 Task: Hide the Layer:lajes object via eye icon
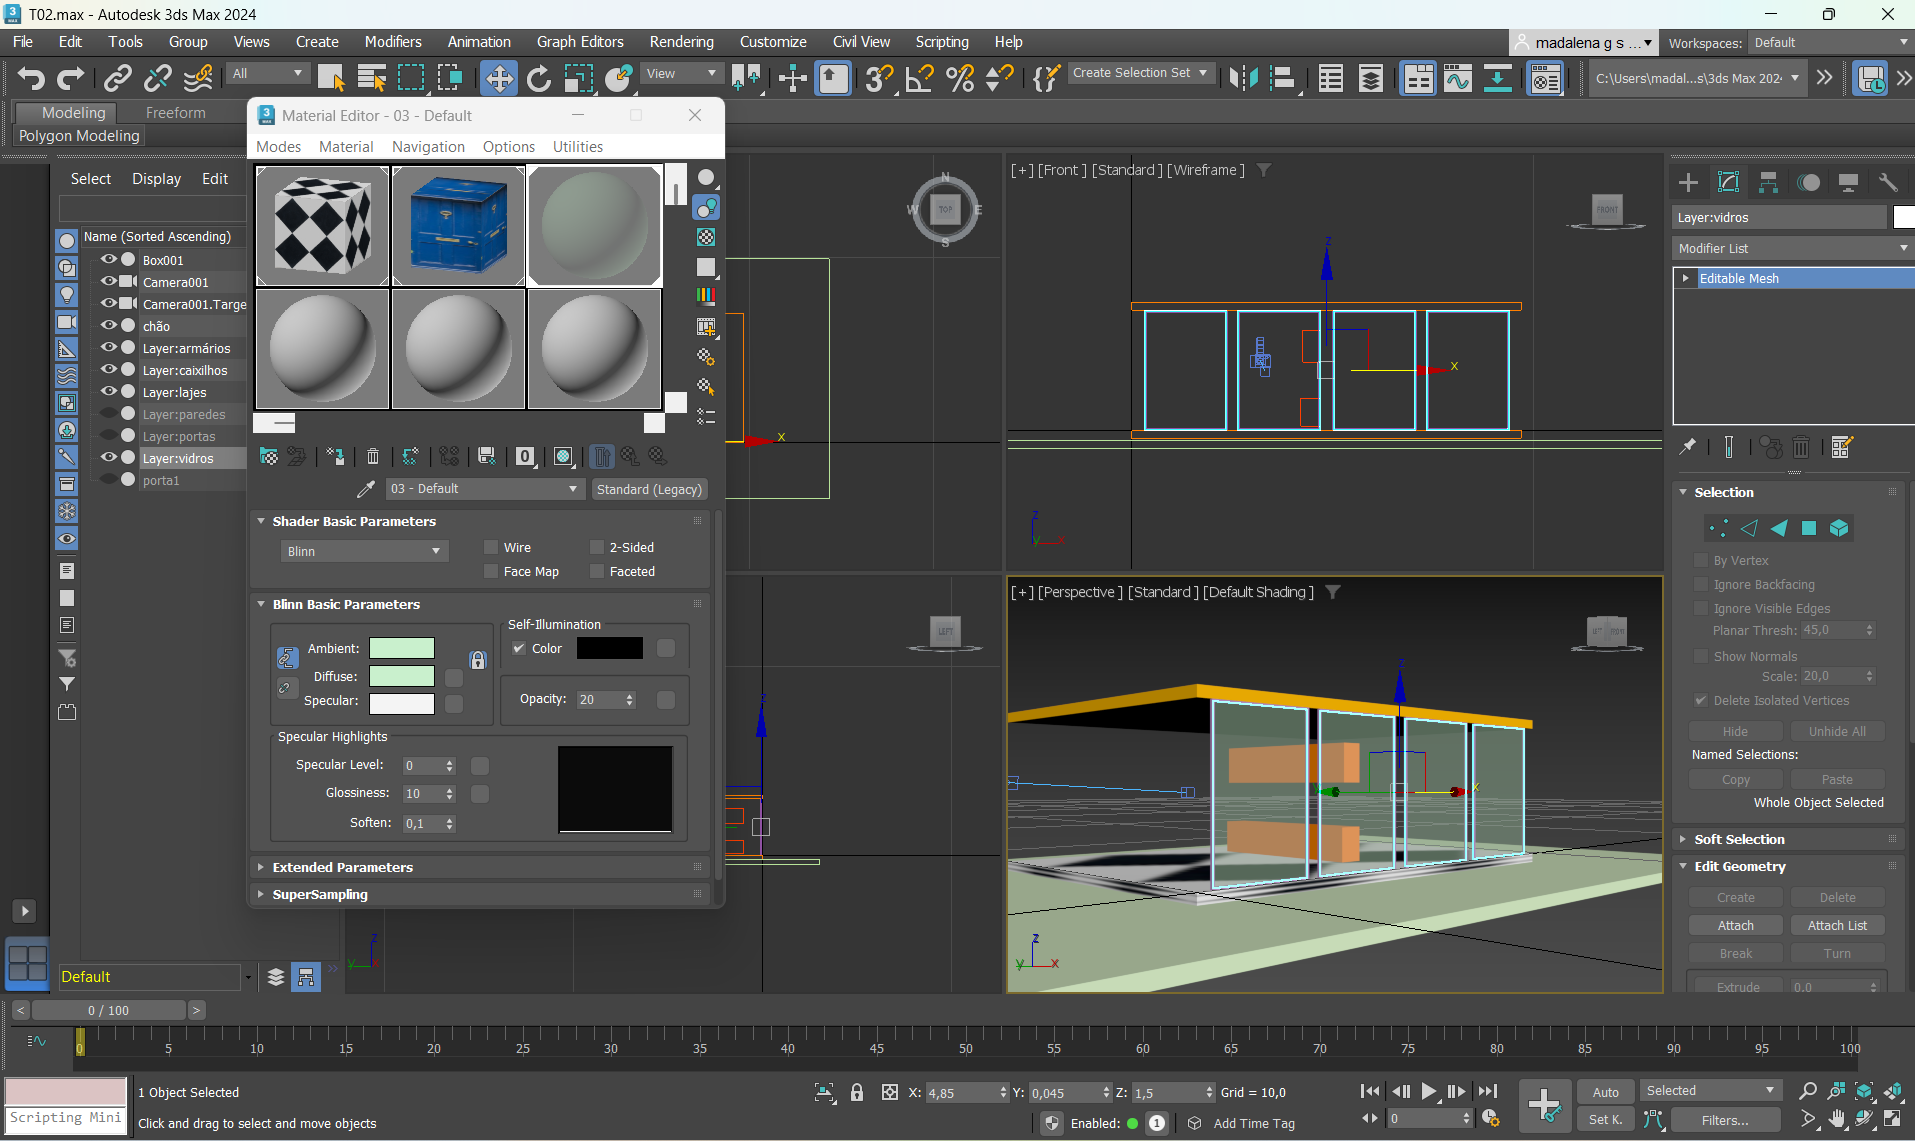109,392
